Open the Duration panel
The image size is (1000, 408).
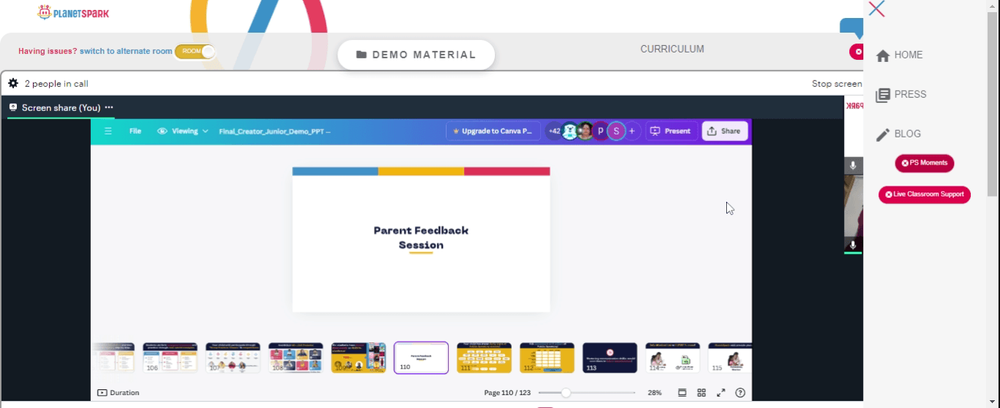tap(118, 393)
